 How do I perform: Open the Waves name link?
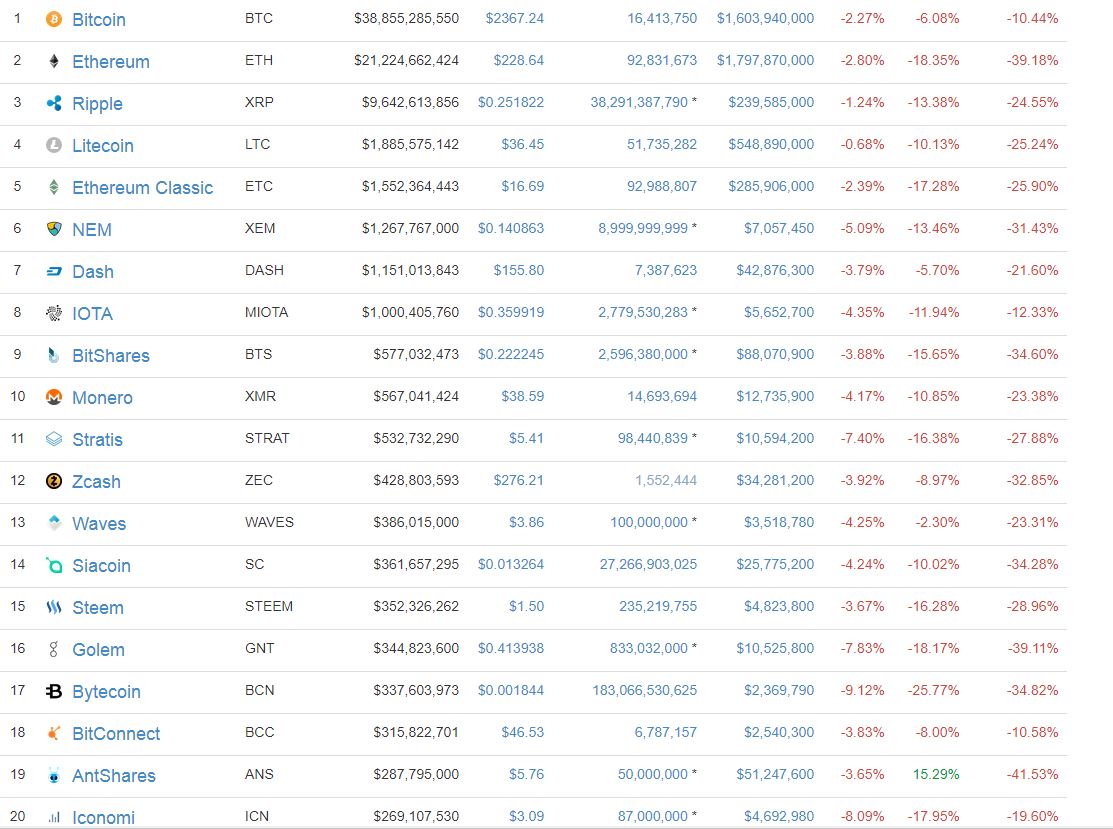pos(99,523)
